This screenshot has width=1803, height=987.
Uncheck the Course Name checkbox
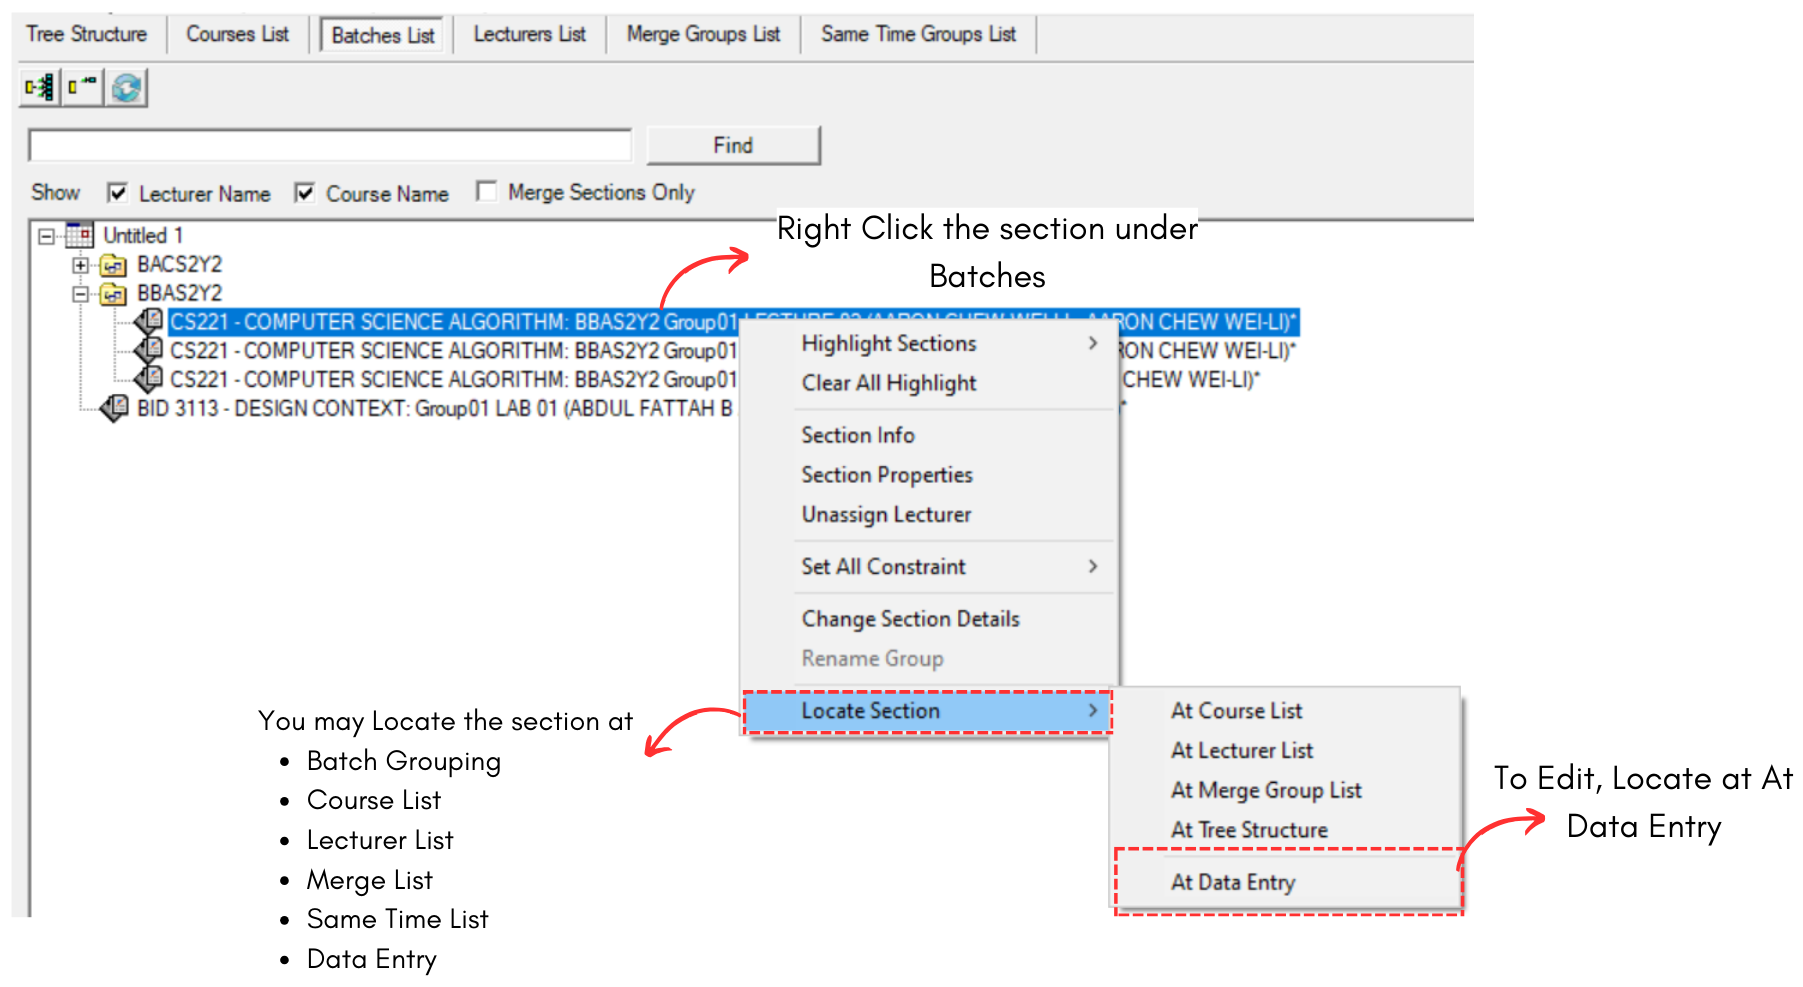click(x=305, y=193)
